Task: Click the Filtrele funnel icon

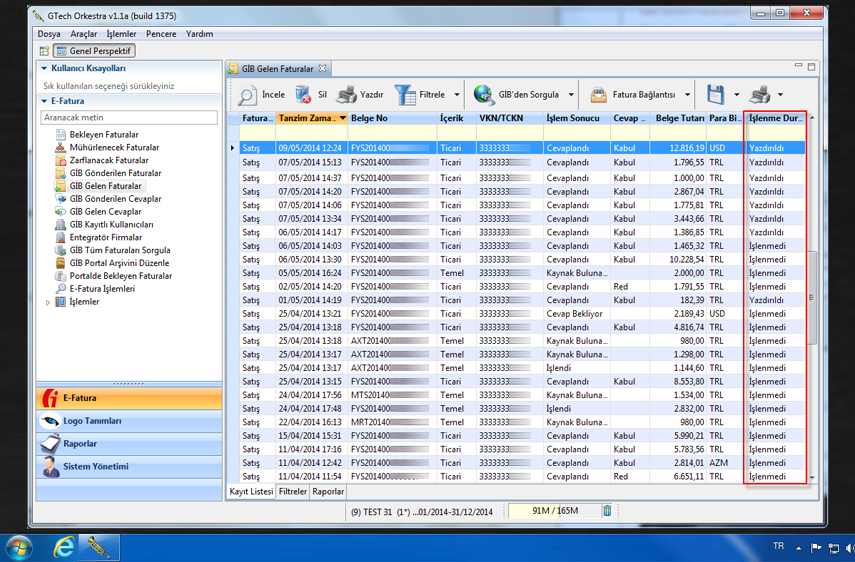Action: [405, 95]
